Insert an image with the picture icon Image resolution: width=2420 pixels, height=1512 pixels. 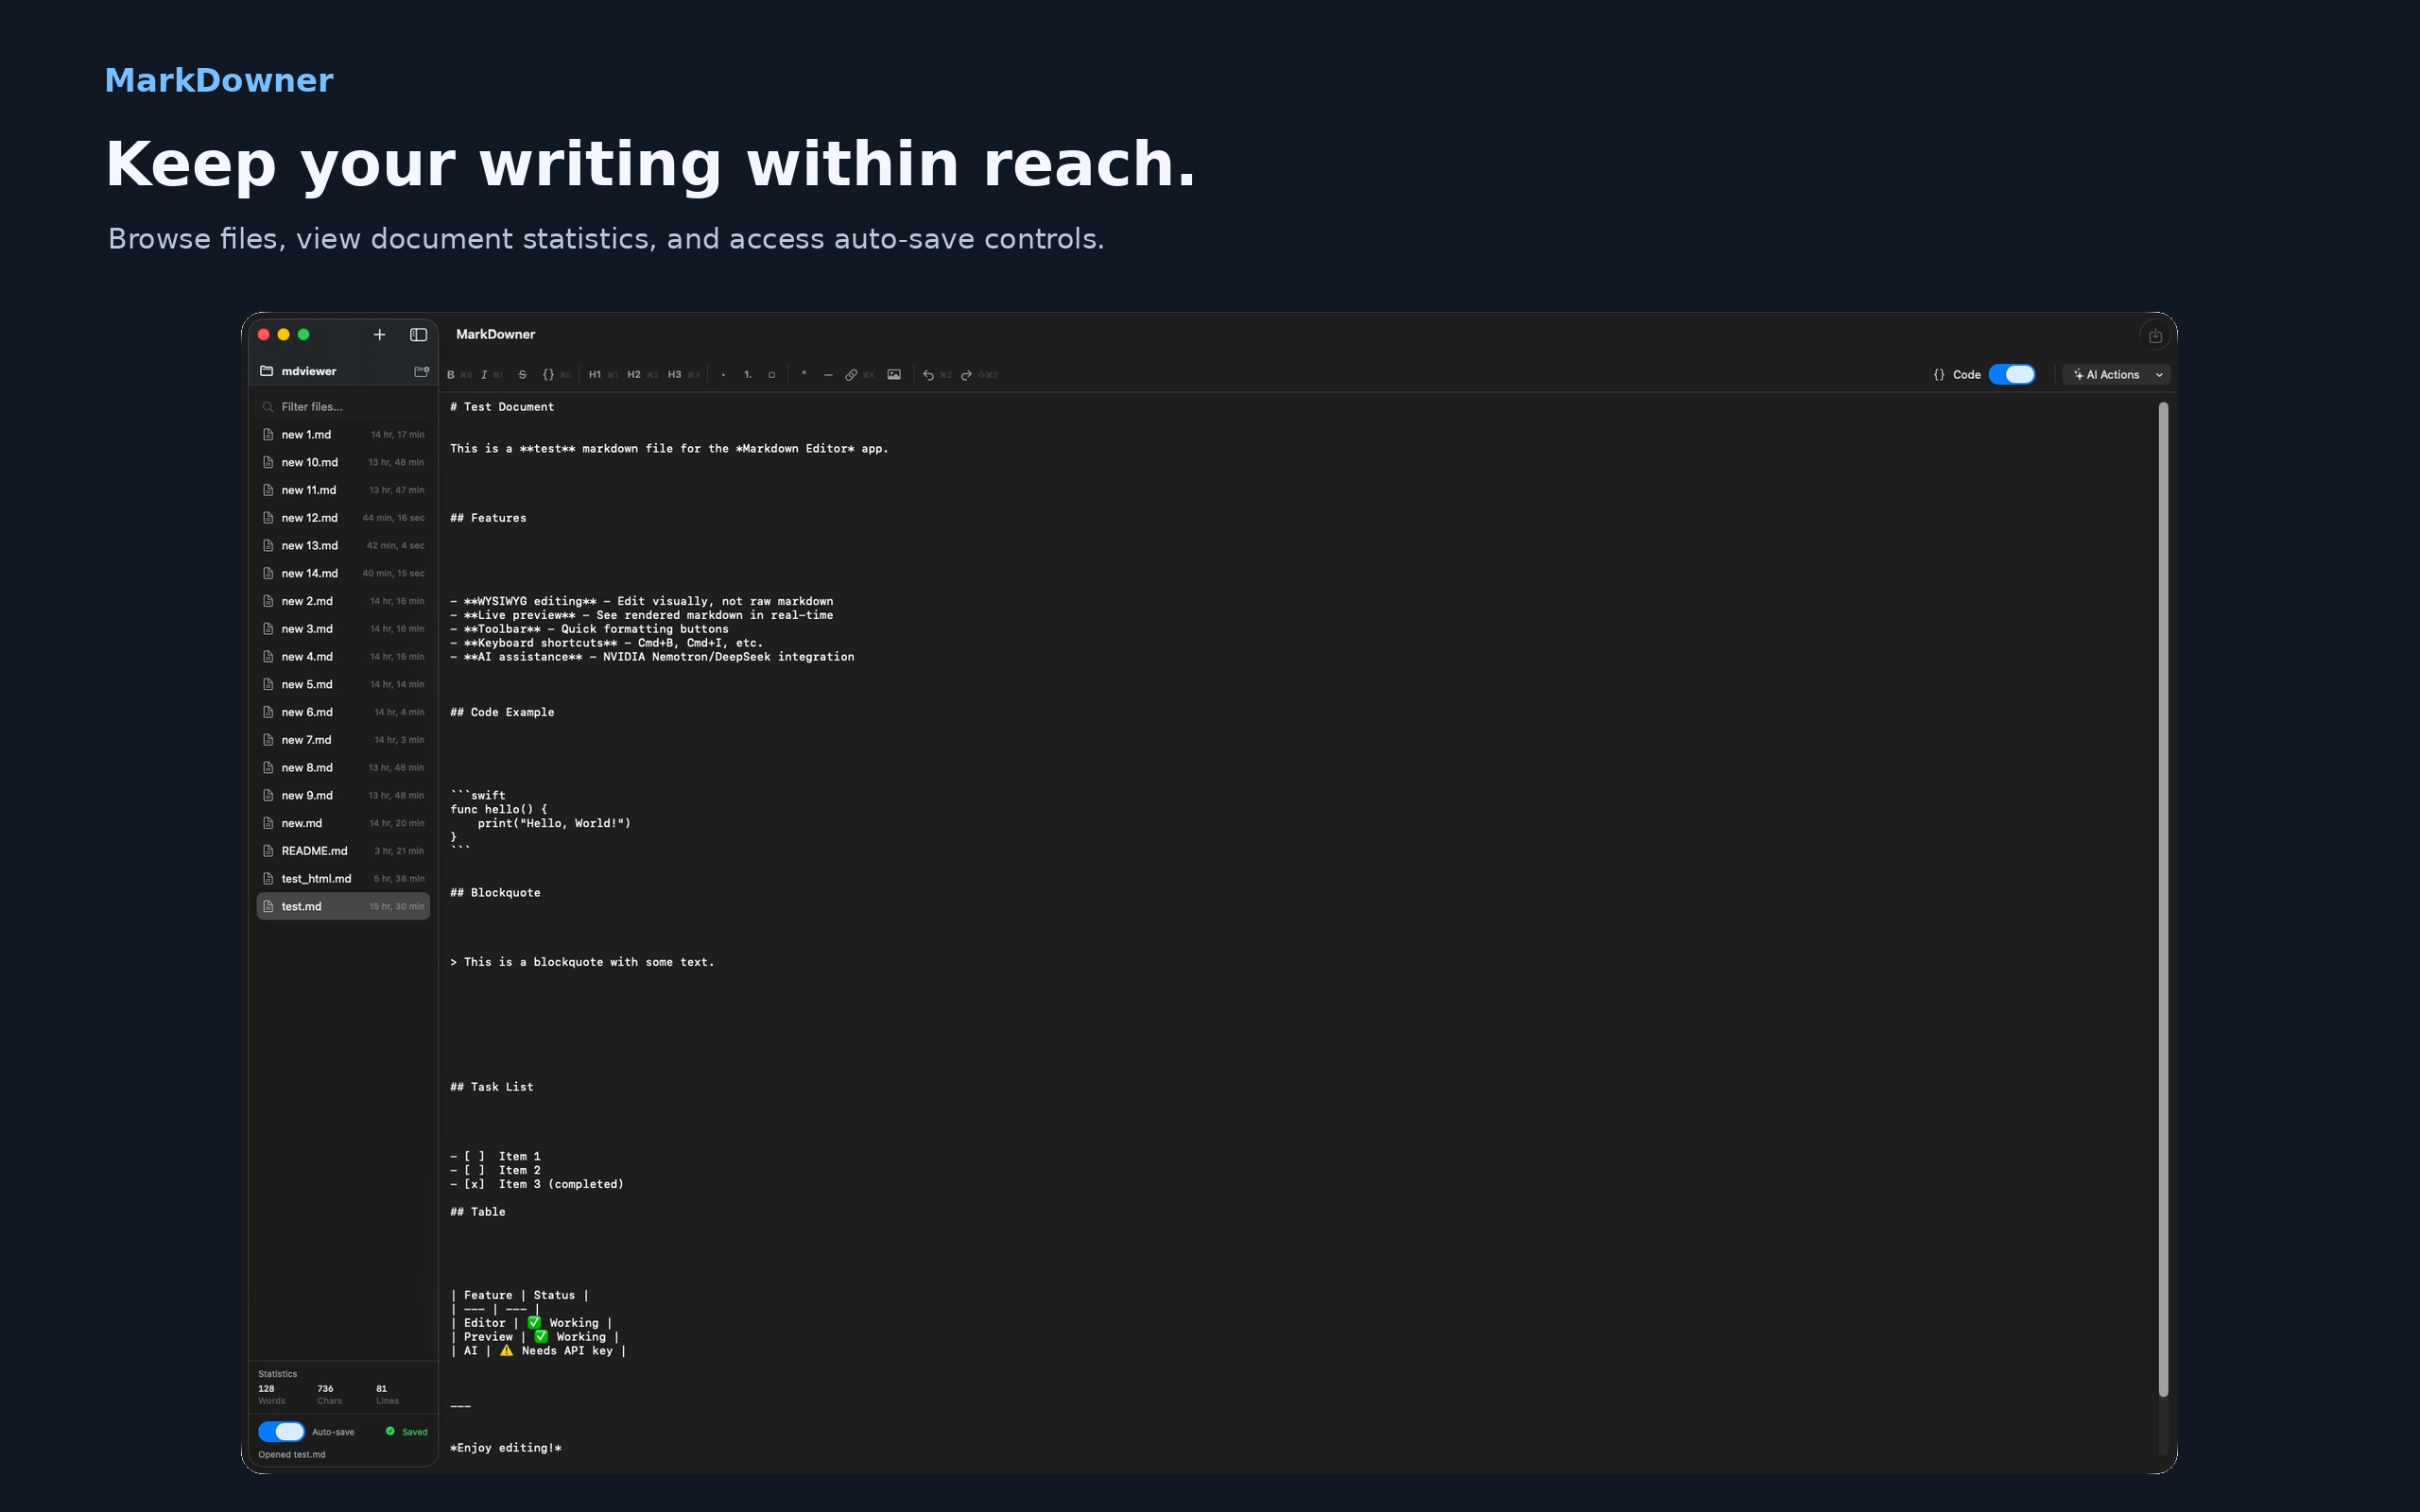[x=894, y=375]
